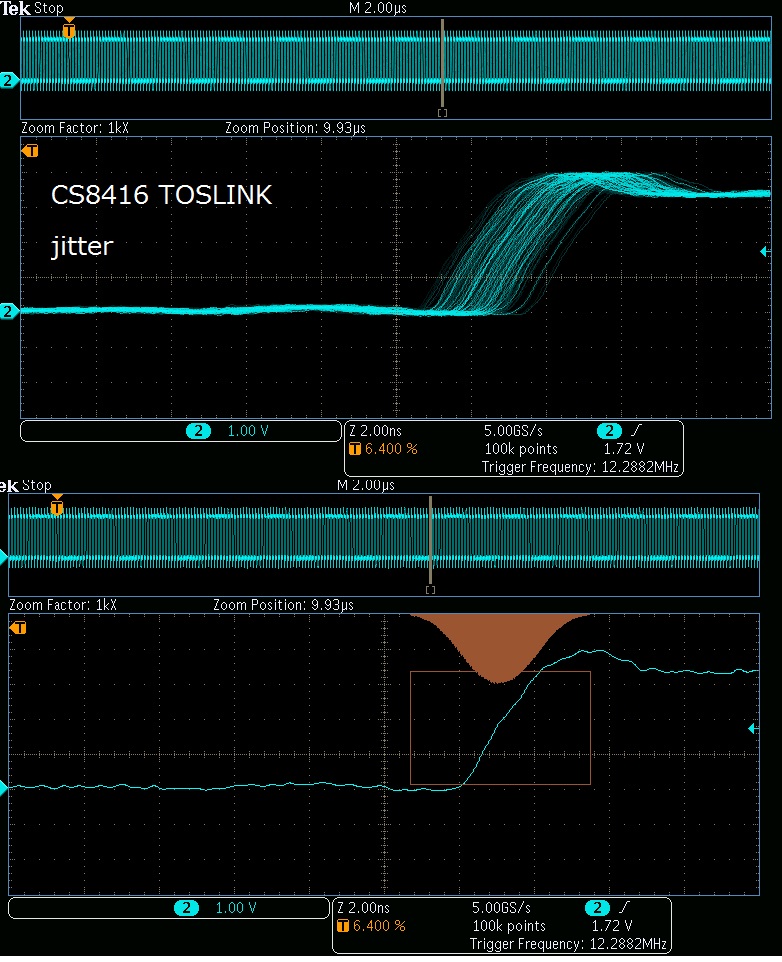Click the cyan trigger level arrow in the histogram capture
Viewport: 782px width, 962px height.
pos(753,728)
